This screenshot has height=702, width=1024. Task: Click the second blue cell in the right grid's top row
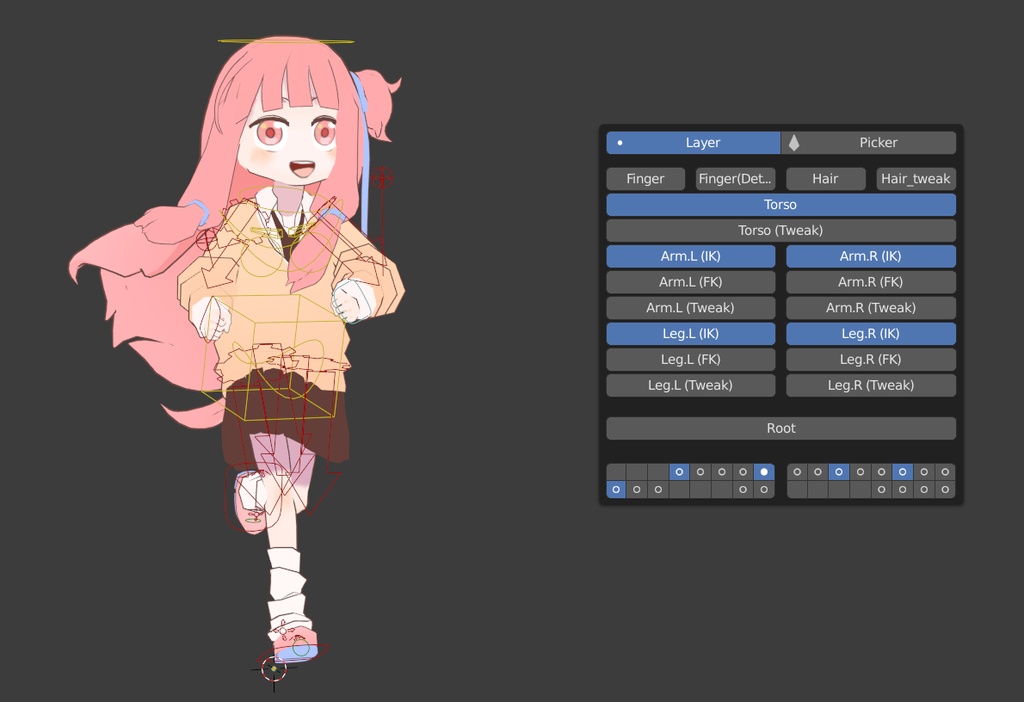(x=901, y=472)
